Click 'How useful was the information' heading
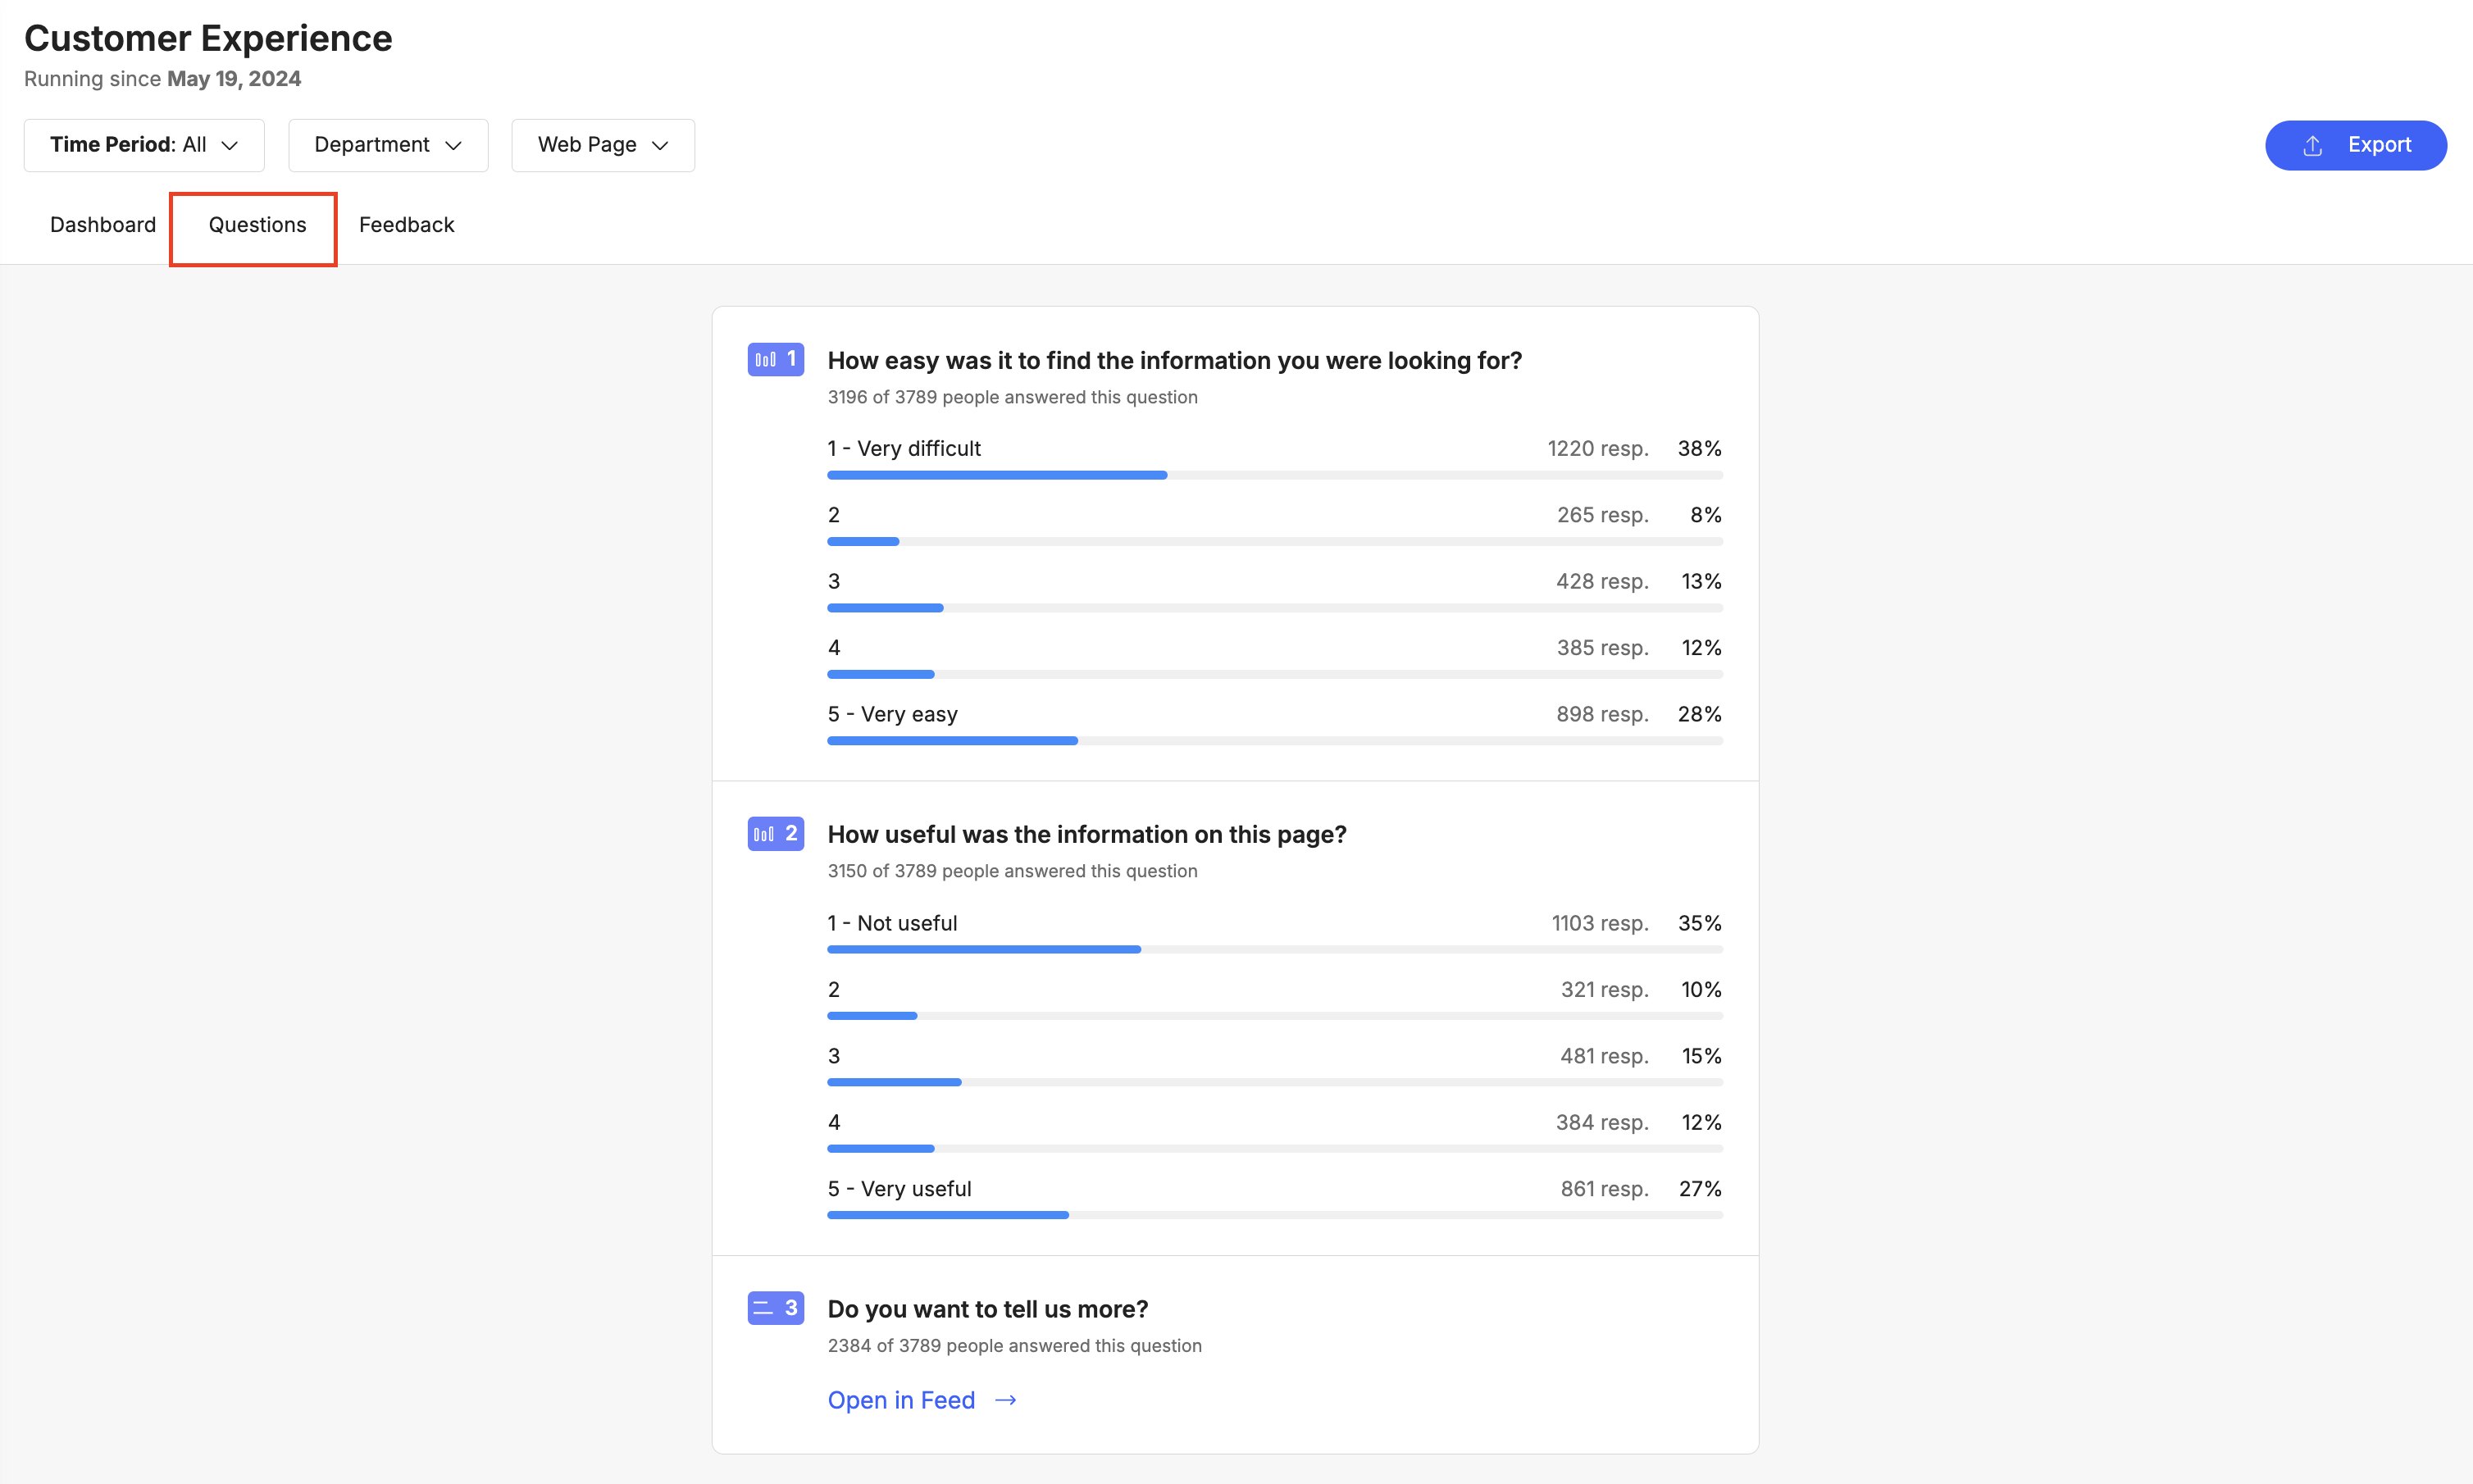 (x=1087, y=834)
